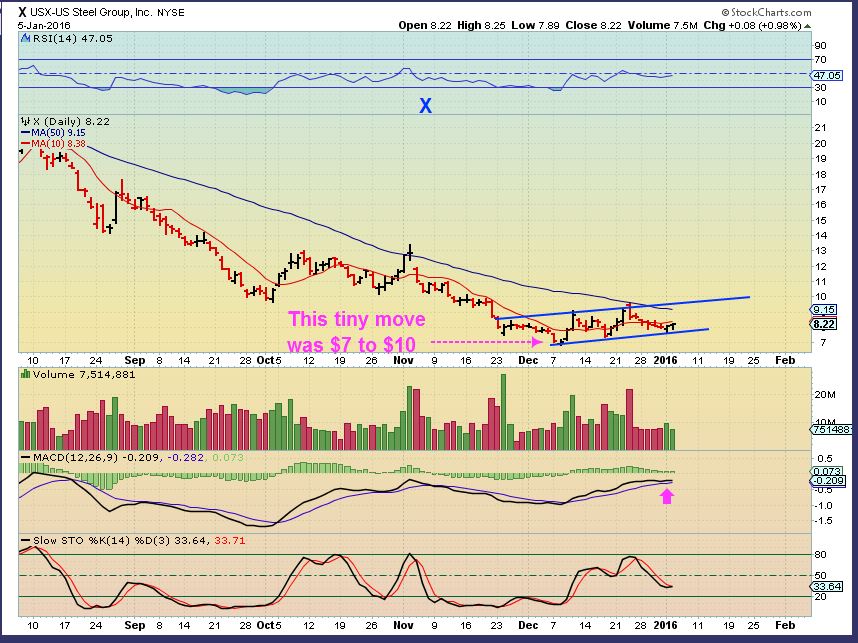Click the Chg +0.08 (+0.98%) value
The width and height of the screenshot is (858, 643).
coord(752,25)
